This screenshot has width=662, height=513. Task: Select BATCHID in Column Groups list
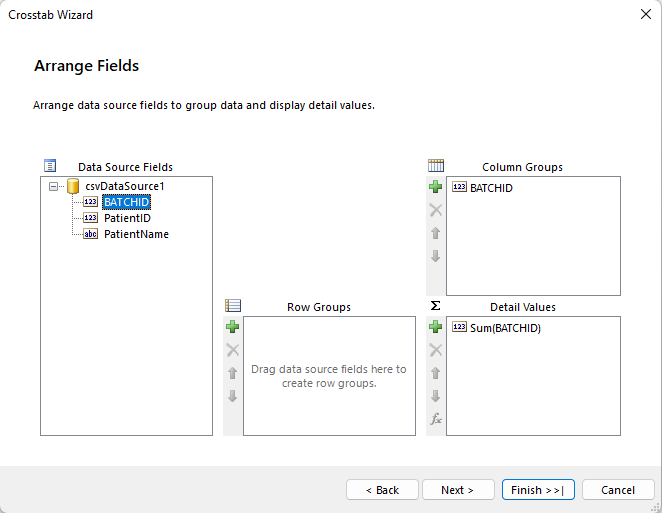pyautogui.click(x=491, y=187)
